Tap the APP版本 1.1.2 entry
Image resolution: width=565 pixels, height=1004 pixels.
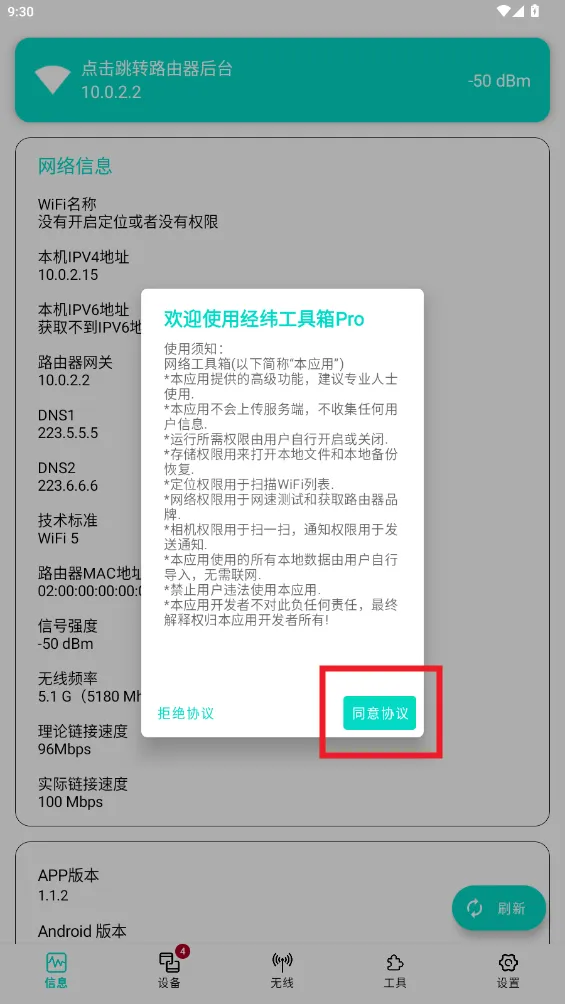pyautogui.click(x=69, y=885)
